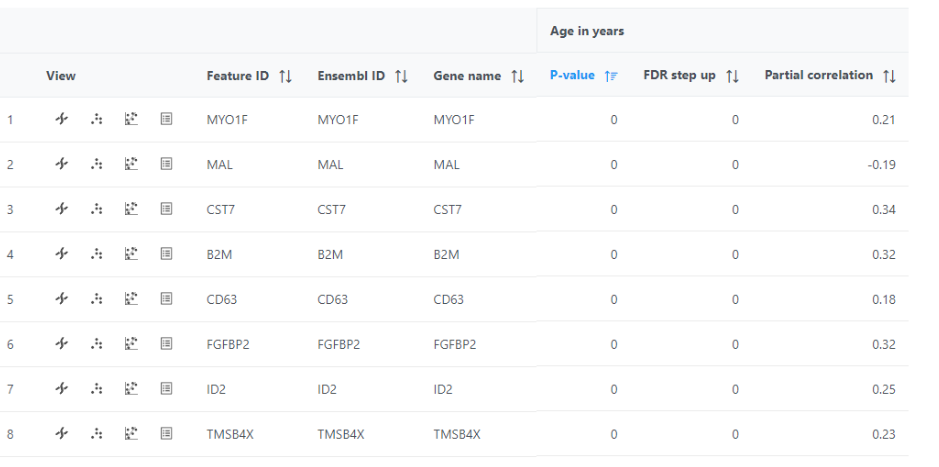
Task: Sort table by Feature ID arrows
Action: (286, 76)
